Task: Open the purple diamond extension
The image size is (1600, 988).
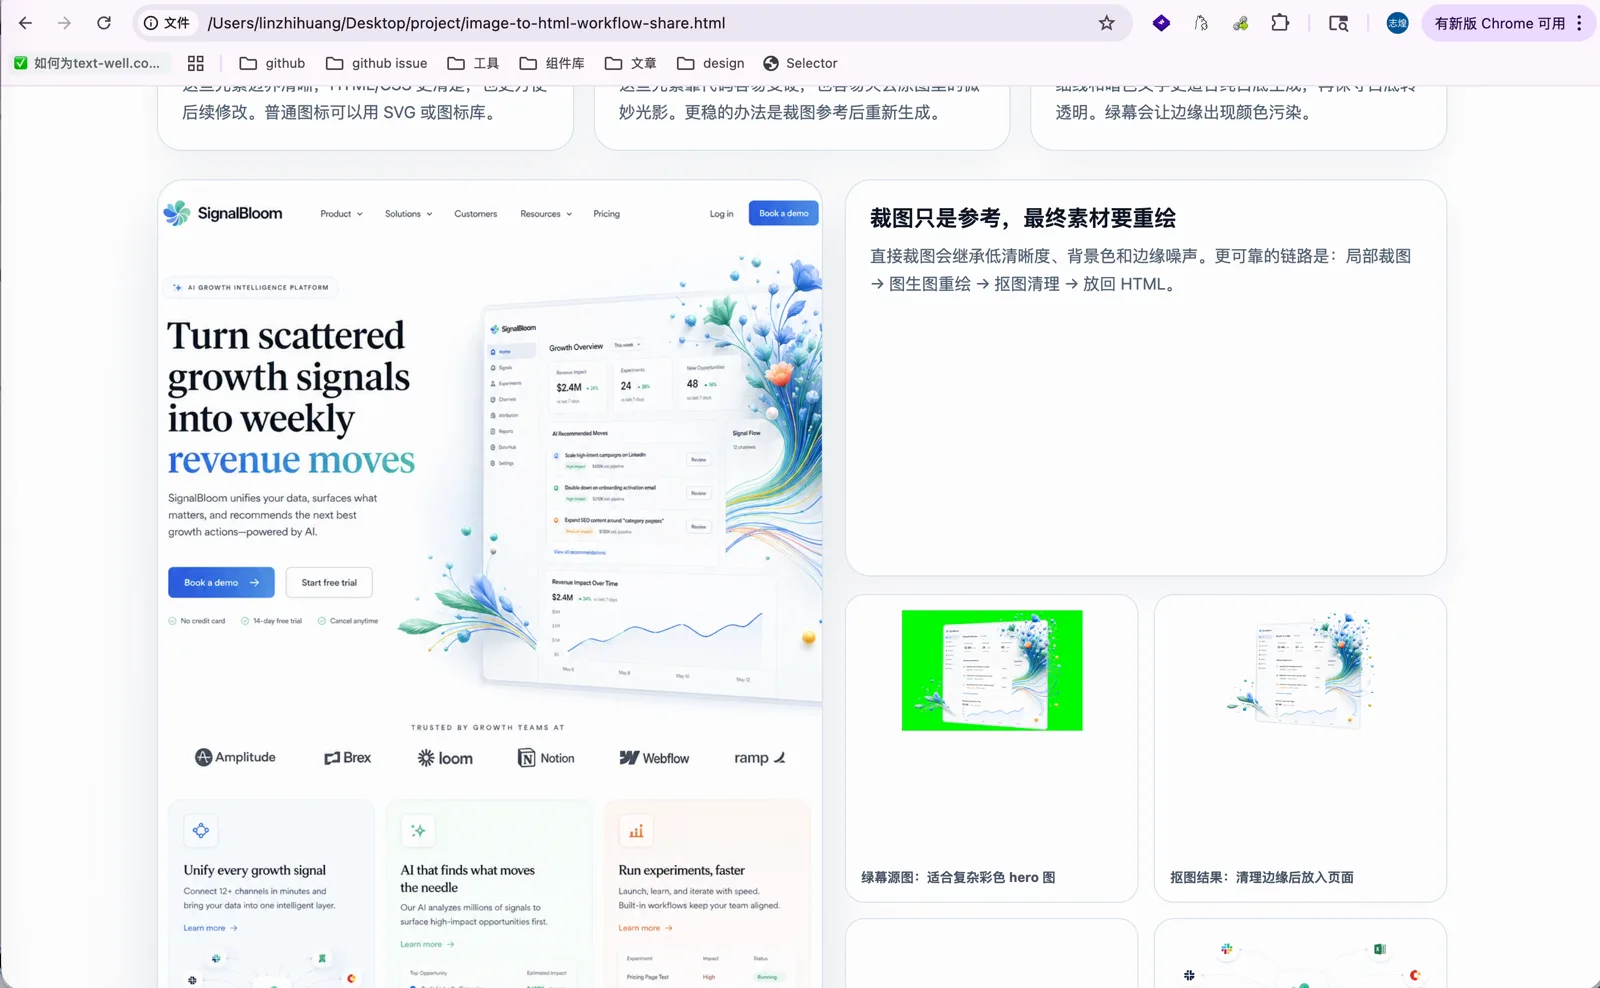Action: [x=1161, y=23]
